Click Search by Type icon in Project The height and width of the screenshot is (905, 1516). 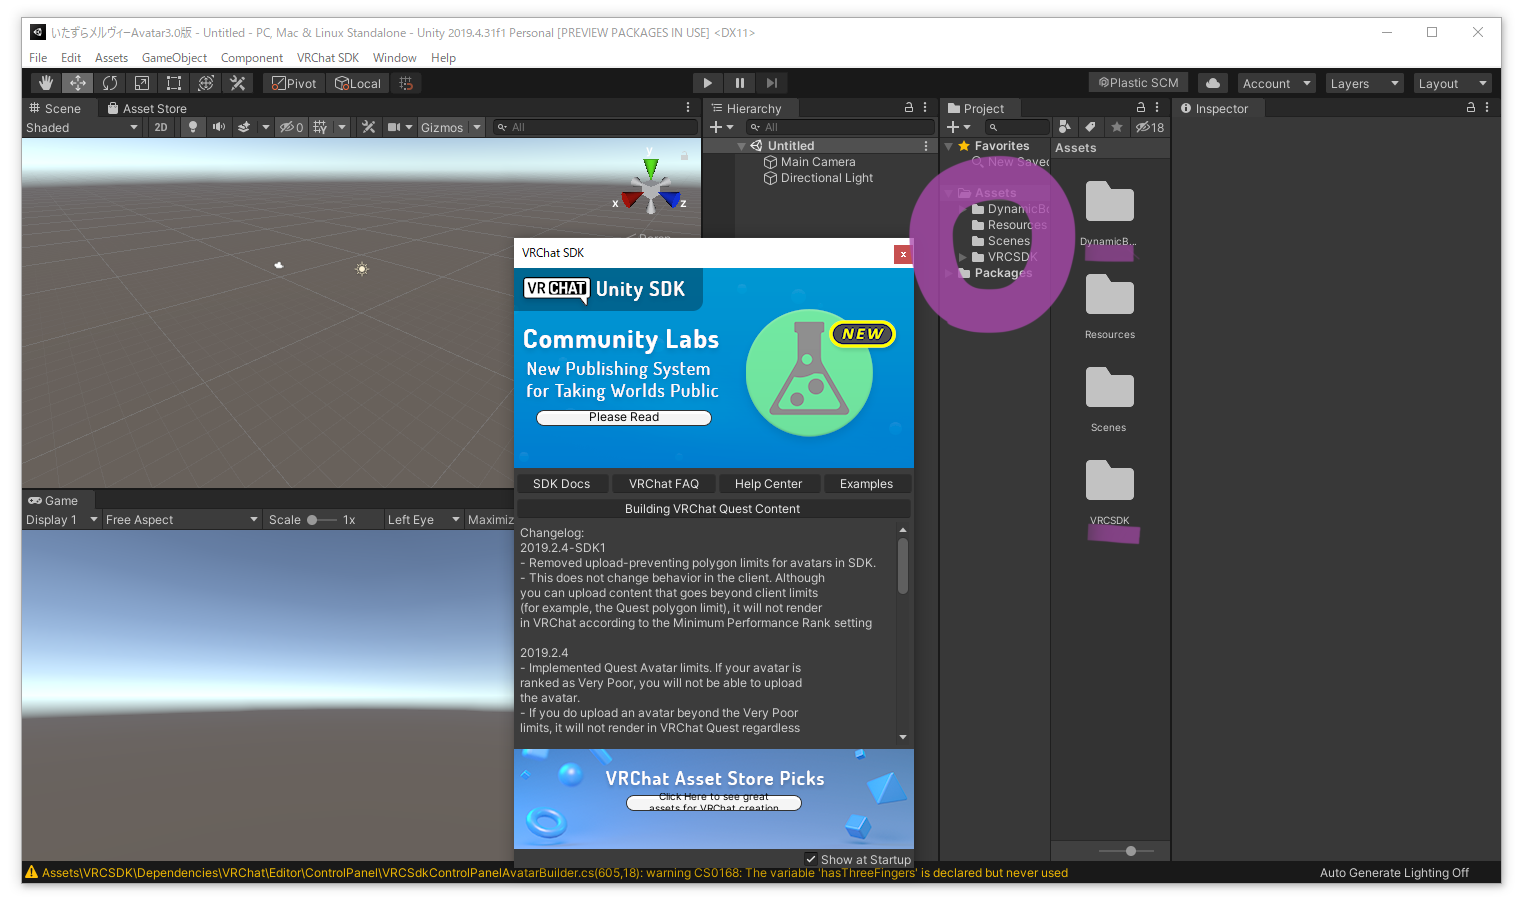pos(1065,127)
